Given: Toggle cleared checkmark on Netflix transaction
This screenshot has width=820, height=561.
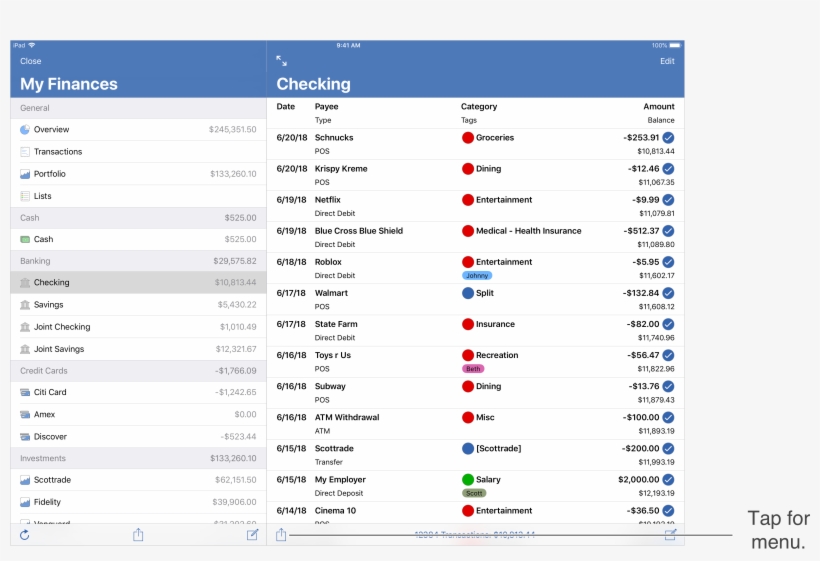Looking at the screenshot, I should click(668, 200).
